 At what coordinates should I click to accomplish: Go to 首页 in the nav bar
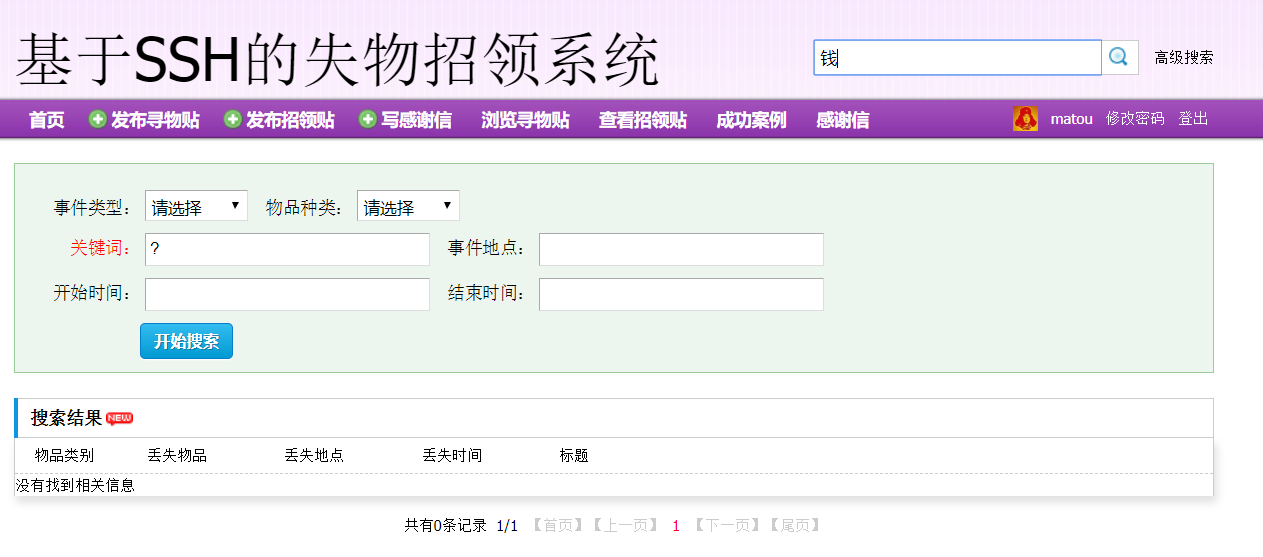(x=46, y=120)
